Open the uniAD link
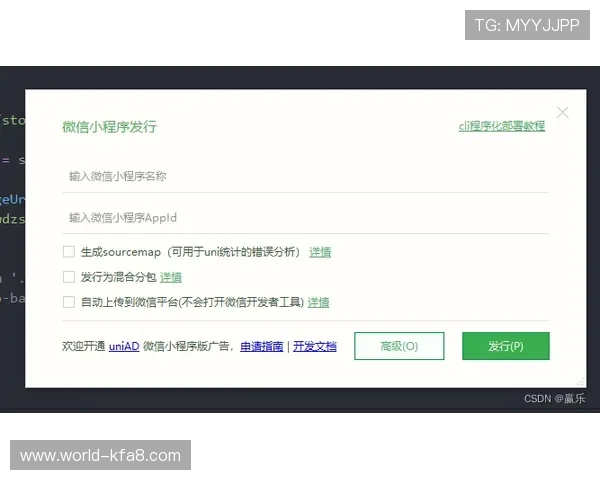This screenshot has height=480, width=600. click(x=124, y=346)
